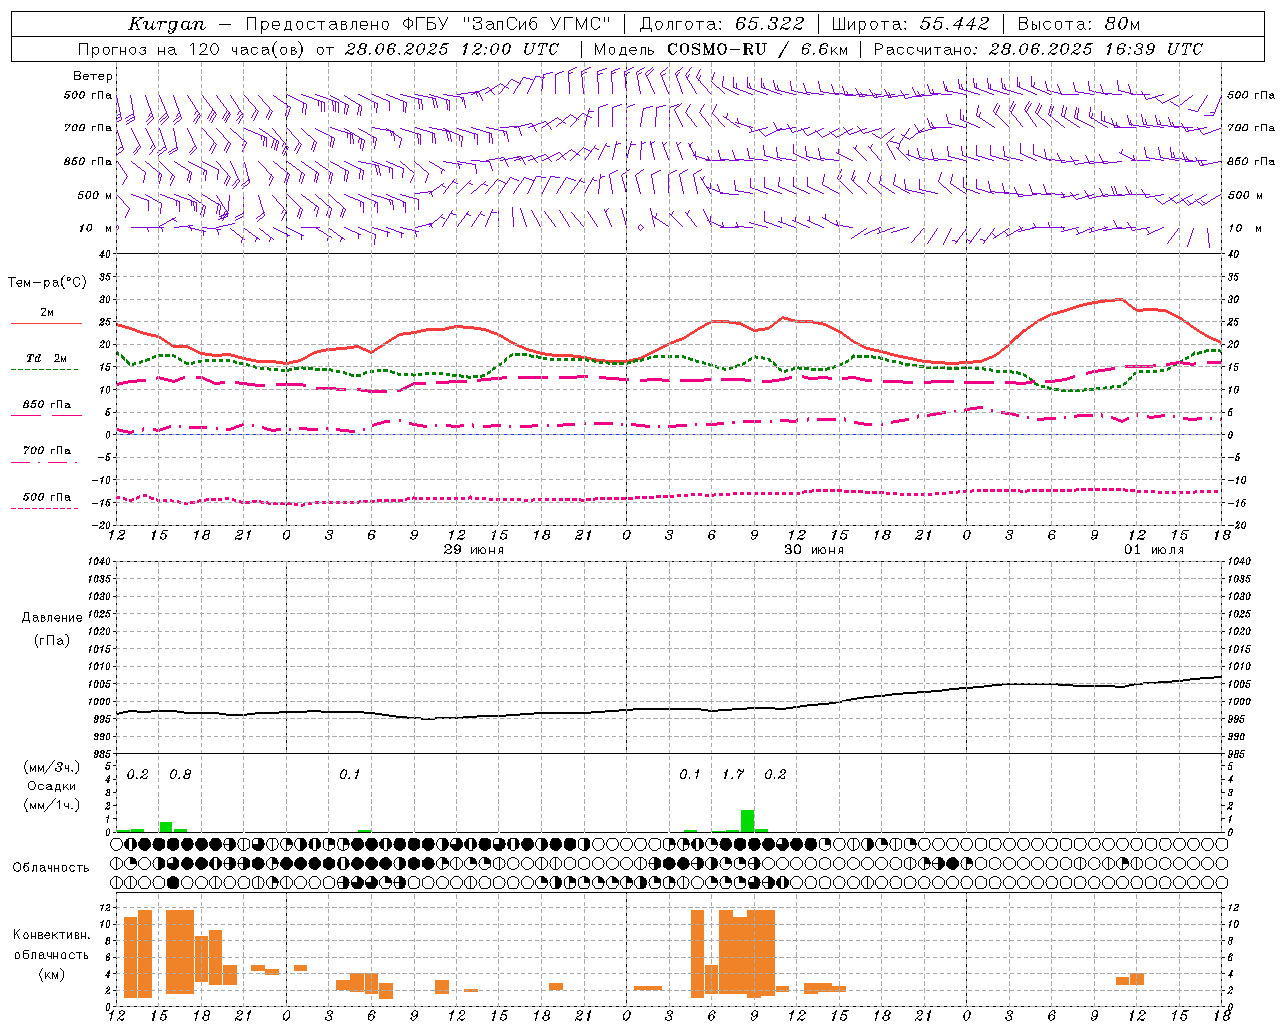
Task: Click the elevation text Высота: 80м
Action: [x=1079, y=24]
